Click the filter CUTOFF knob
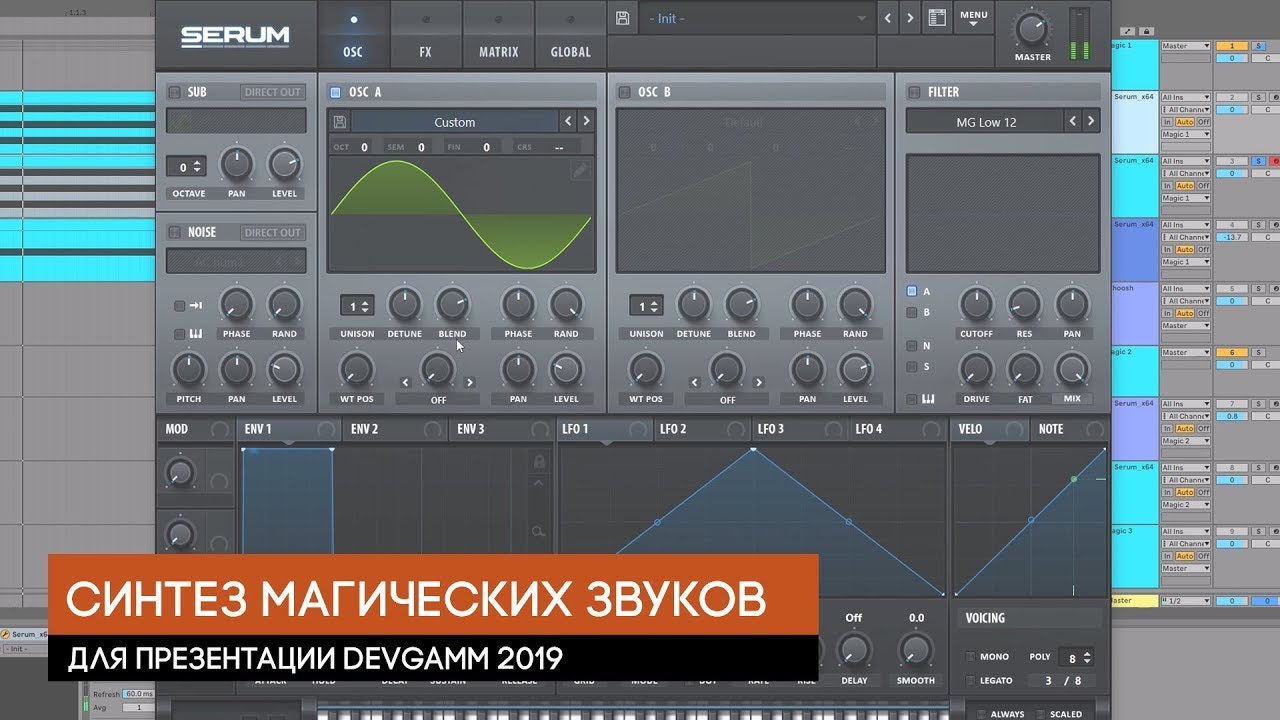 [976, 304]
